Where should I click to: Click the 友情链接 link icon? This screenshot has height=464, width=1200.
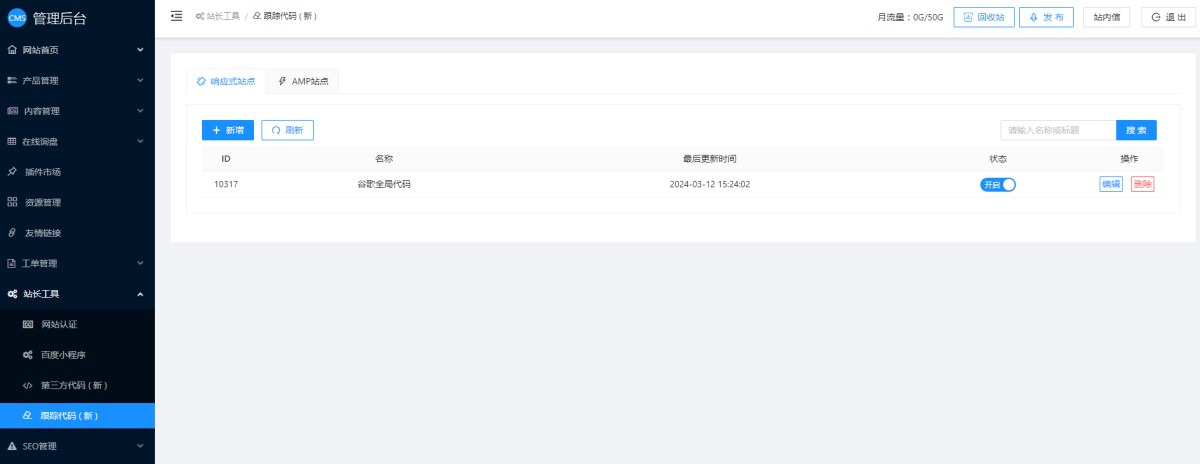12,233
